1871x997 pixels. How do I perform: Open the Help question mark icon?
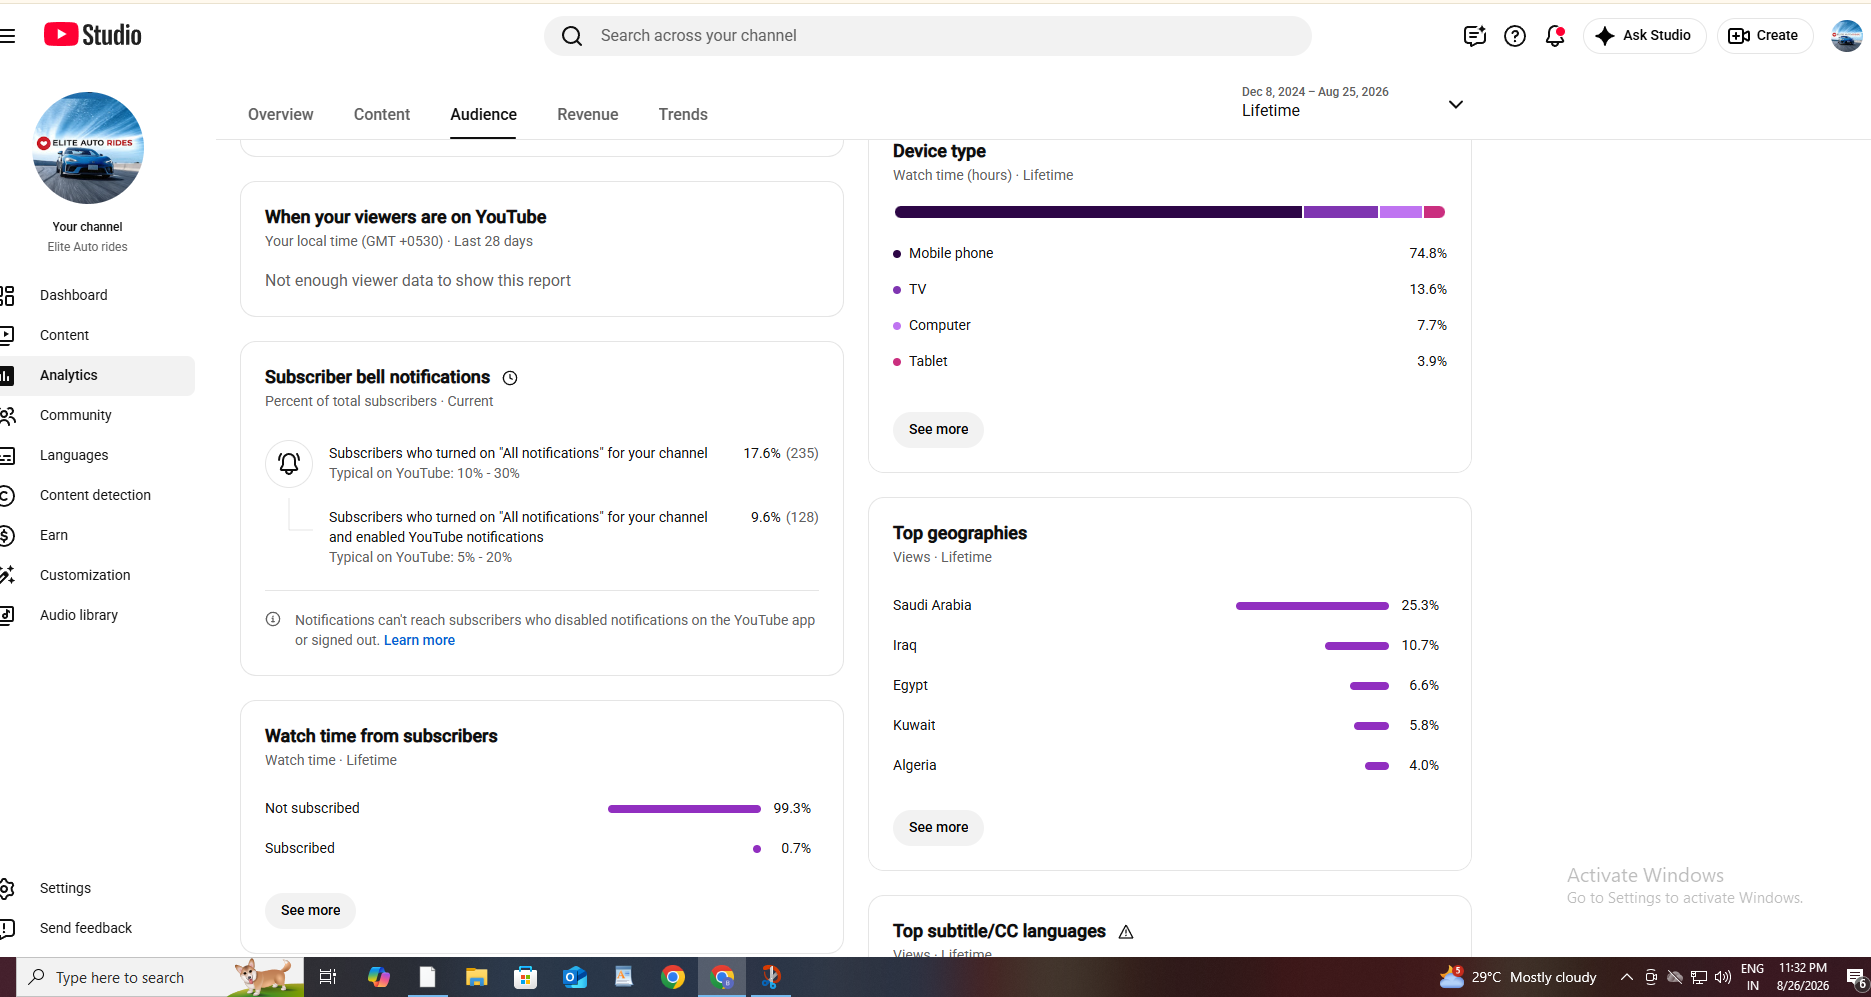click(1515, 36)
